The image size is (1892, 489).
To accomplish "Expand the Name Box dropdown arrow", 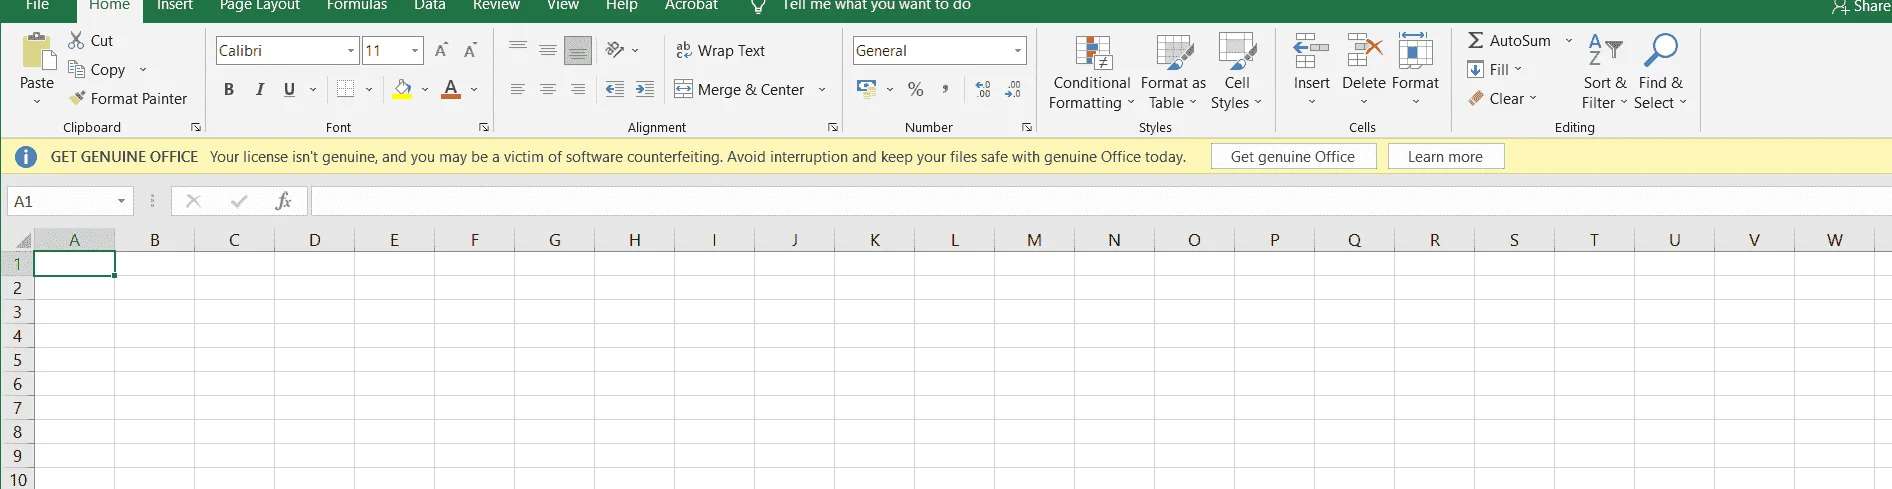I will [x=121, y=201].
